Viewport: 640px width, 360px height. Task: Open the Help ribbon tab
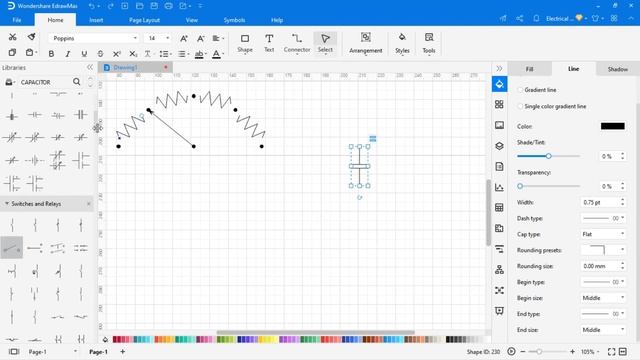tap(277, 20)
